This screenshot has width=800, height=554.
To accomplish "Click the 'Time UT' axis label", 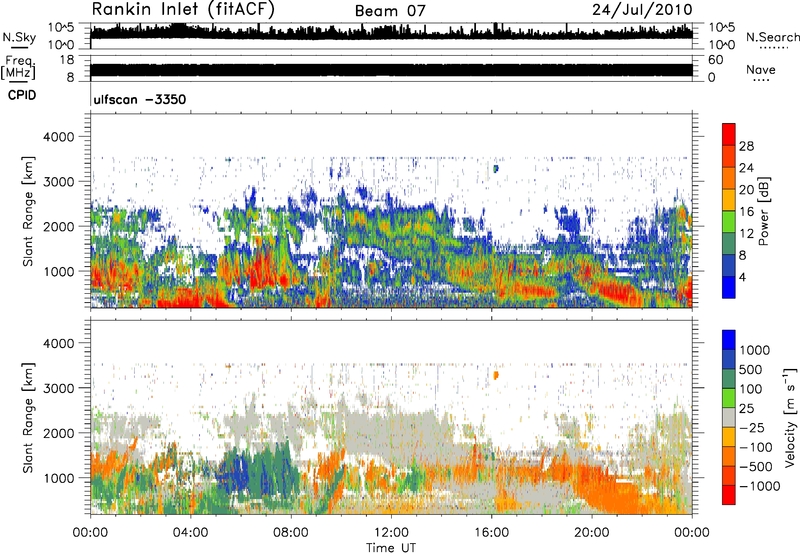I will point(391,548).
